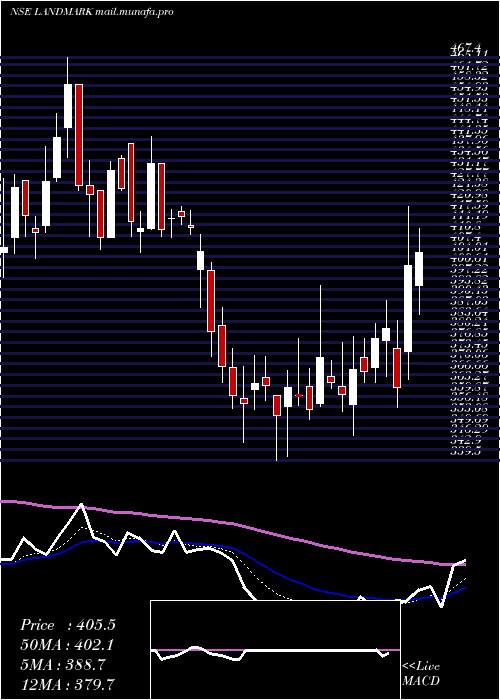Click the 'NSE LANDMARK mail.munafa.pro' chart title
The height and width of the screenshot is (700, 500).
pos(92,12)
